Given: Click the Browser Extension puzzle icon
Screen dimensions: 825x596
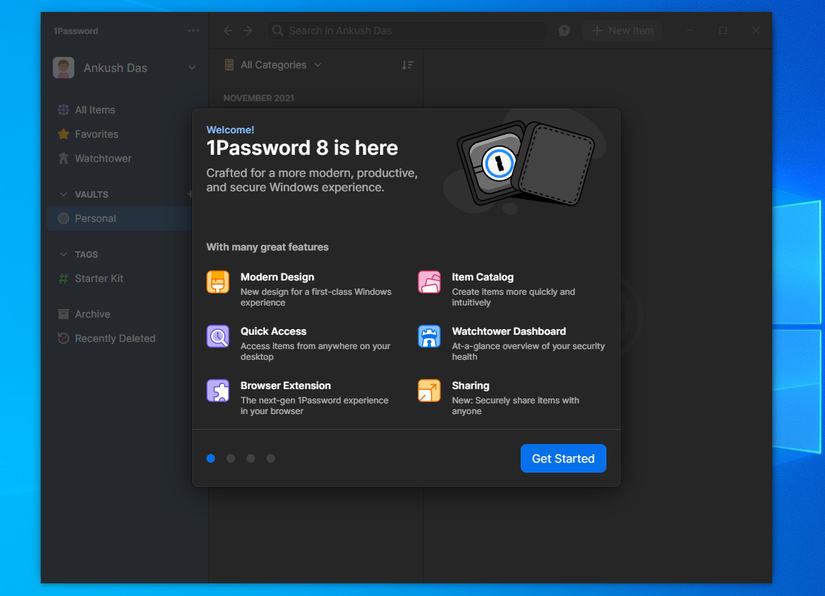Looking at the screenshot, I should coord(218,390).
